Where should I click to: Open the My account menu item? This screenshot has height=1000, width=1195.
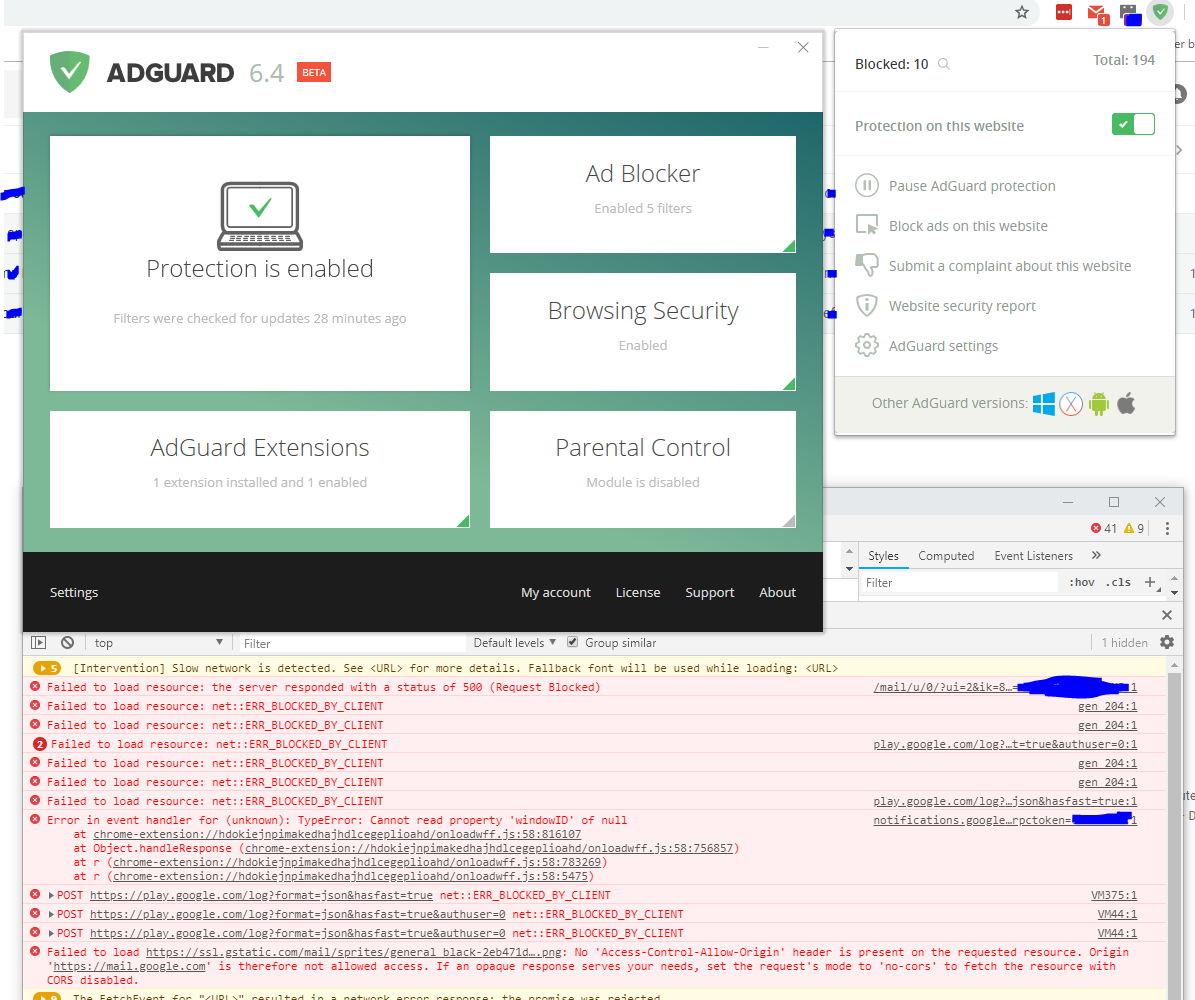click(555, 592)
